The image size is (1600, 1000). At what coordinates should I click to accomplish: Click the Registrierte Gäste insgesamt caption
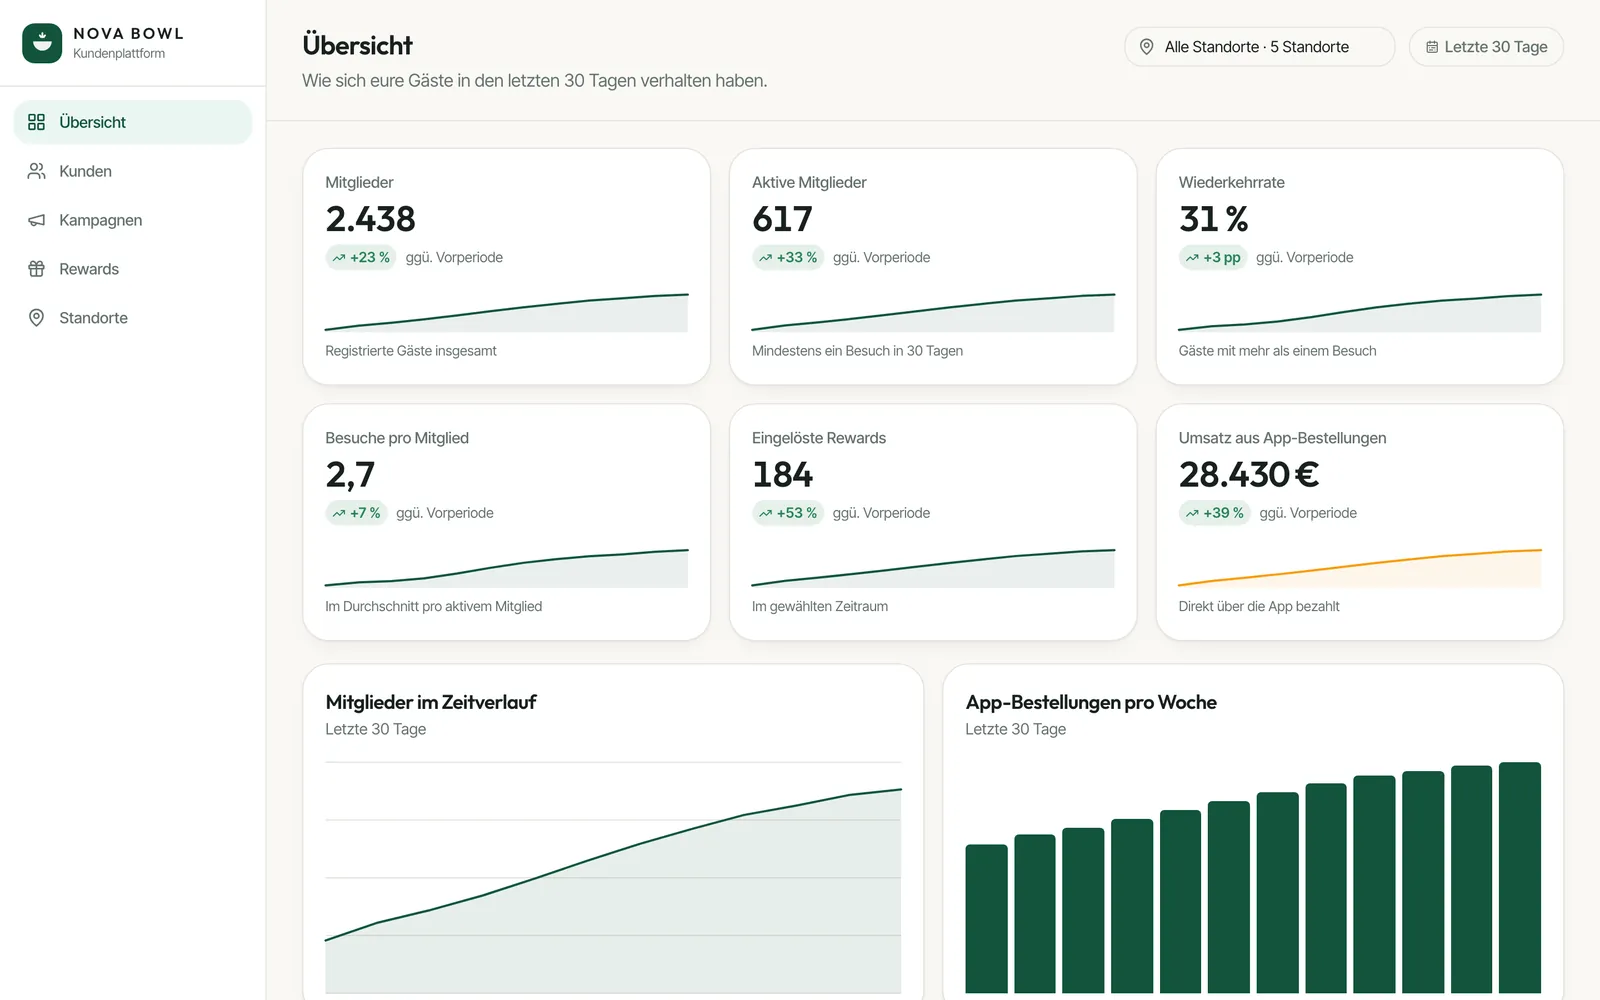click(411, 351)
